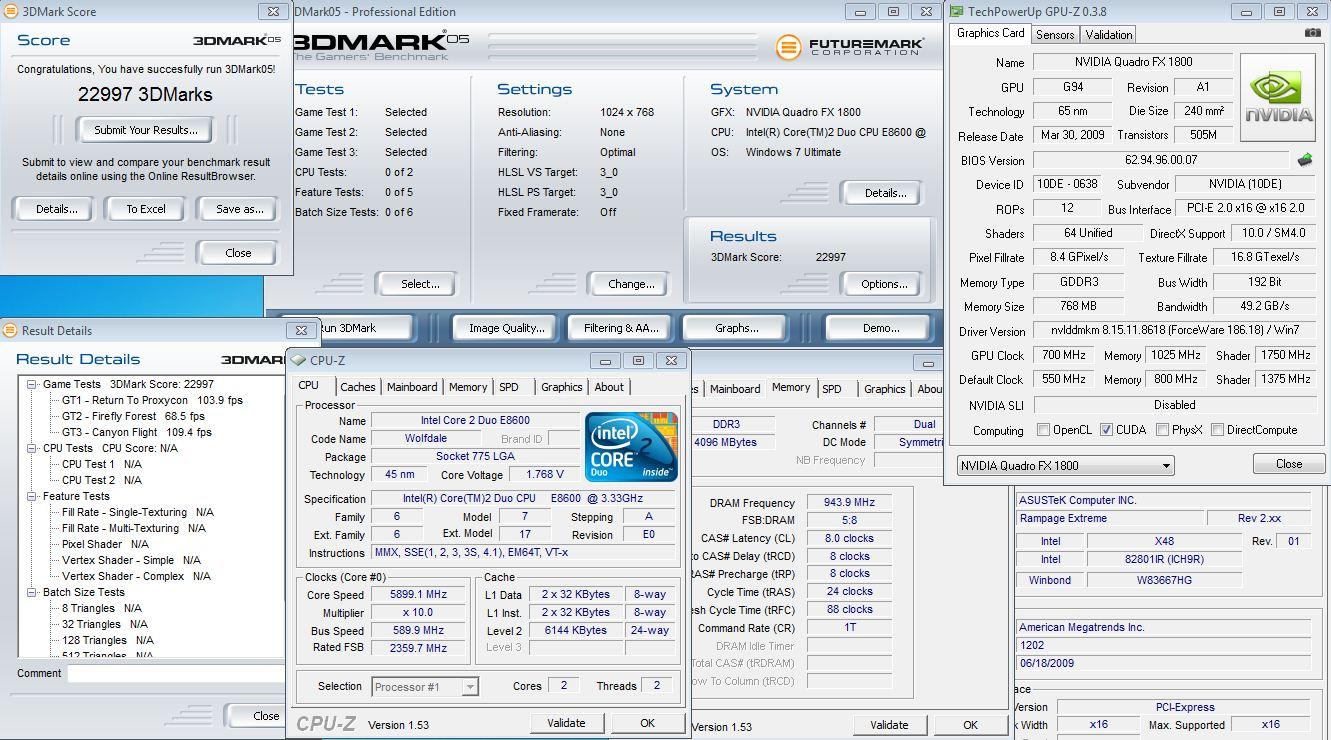The width and height of the screenshot is (1331, 740).
Task: Click the GPU-Z title bar icon
Action: click(x=957, y=12)
